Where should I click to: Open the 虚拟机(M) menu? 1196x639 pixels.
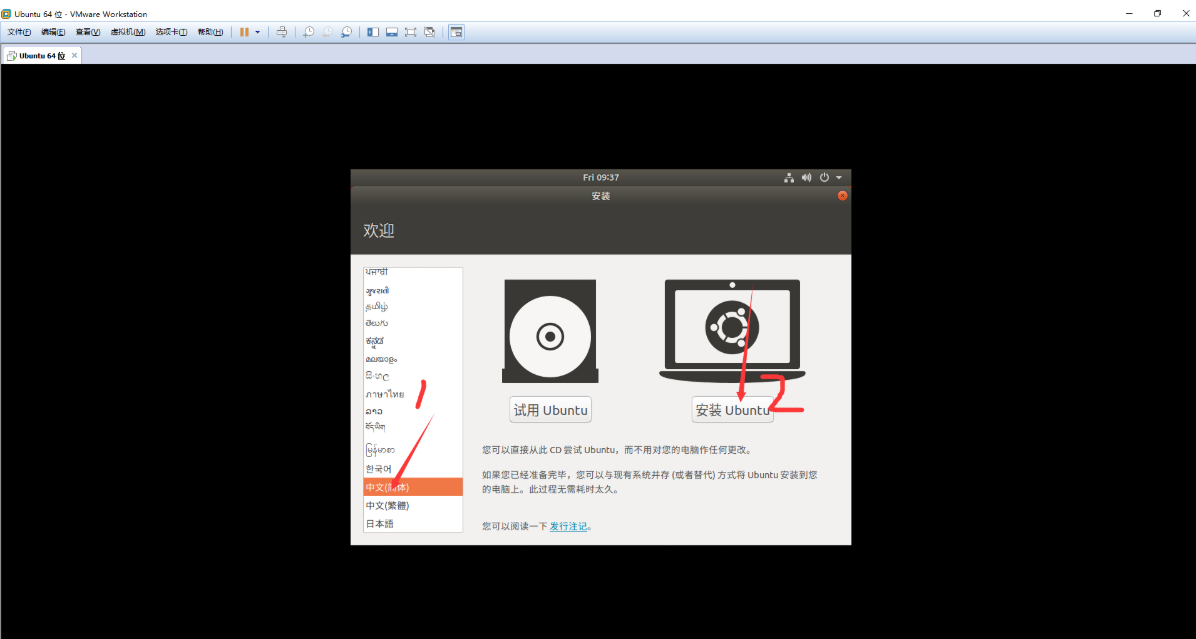click(x=127, y=32)
